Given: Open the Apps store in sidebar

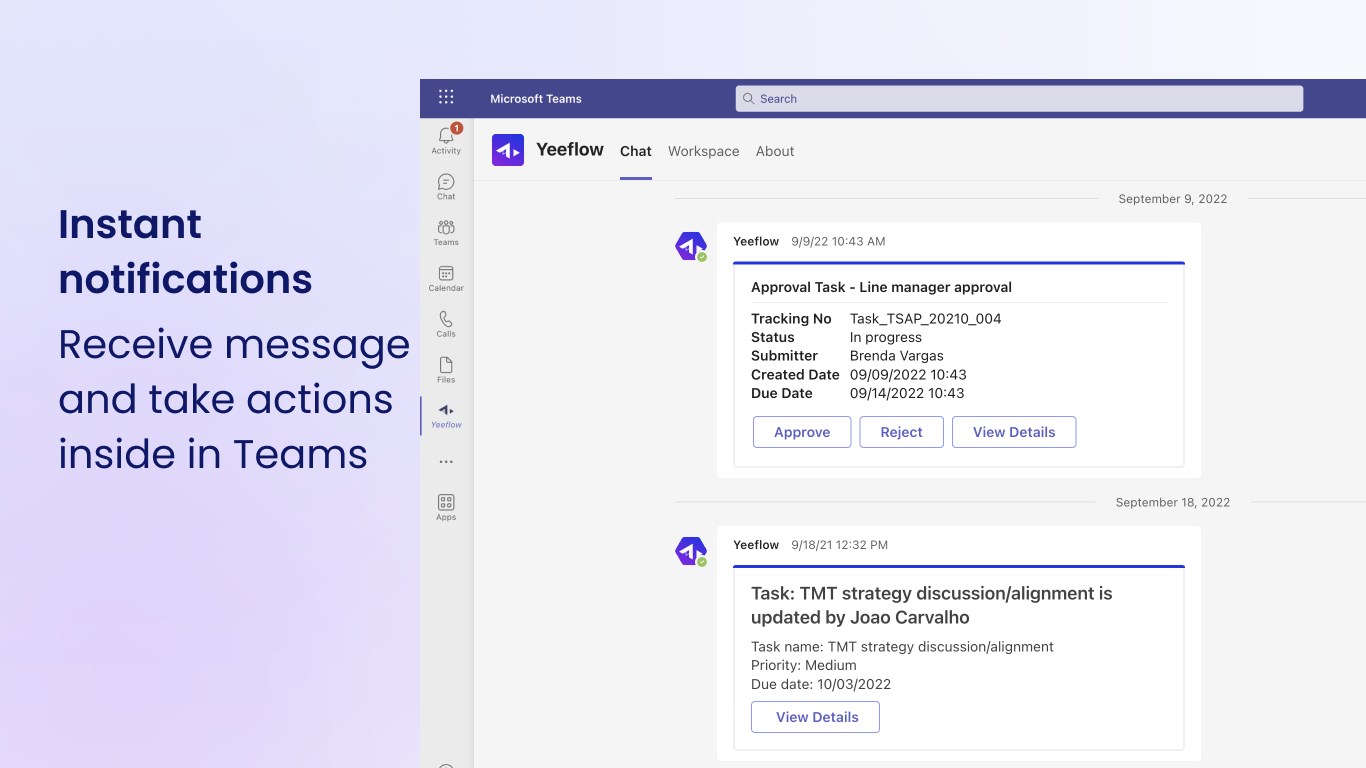Looking at the screenshot, I should [446, 507].
